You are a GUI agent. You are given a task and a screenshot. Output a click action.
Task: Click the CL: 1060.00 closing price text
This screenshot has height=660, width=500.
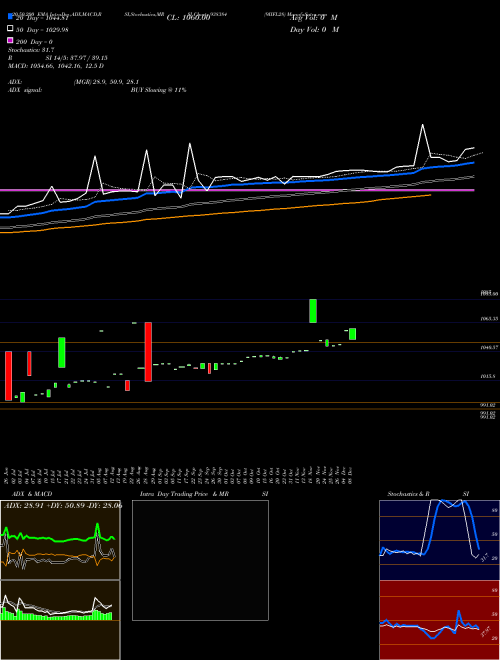[x=188, y=18]
